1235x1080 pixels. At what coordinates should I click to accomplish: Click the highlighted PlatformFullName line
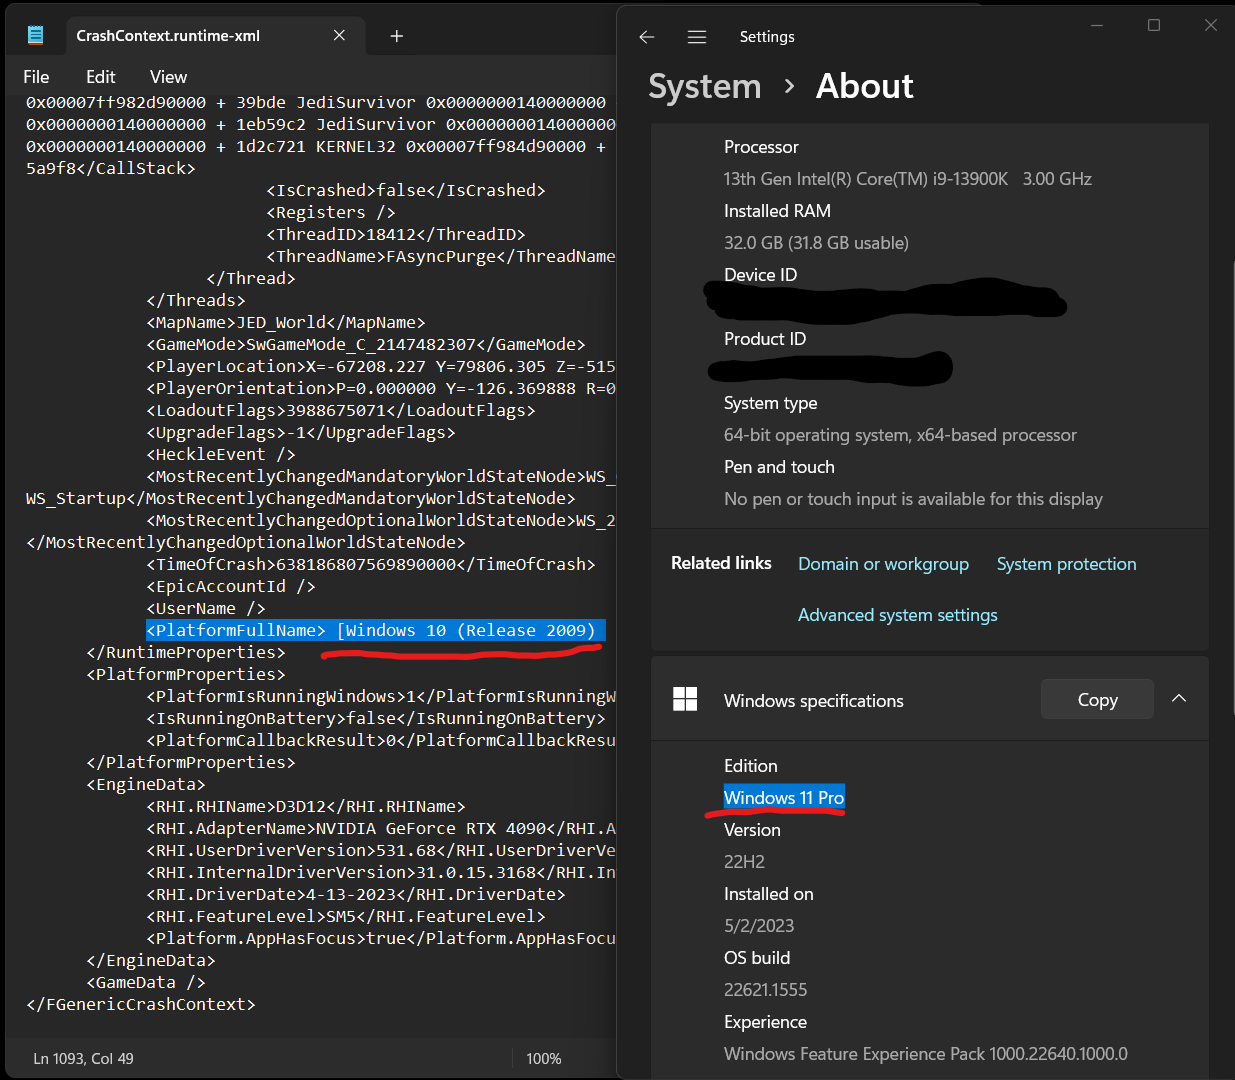click(x=375, y=630)
